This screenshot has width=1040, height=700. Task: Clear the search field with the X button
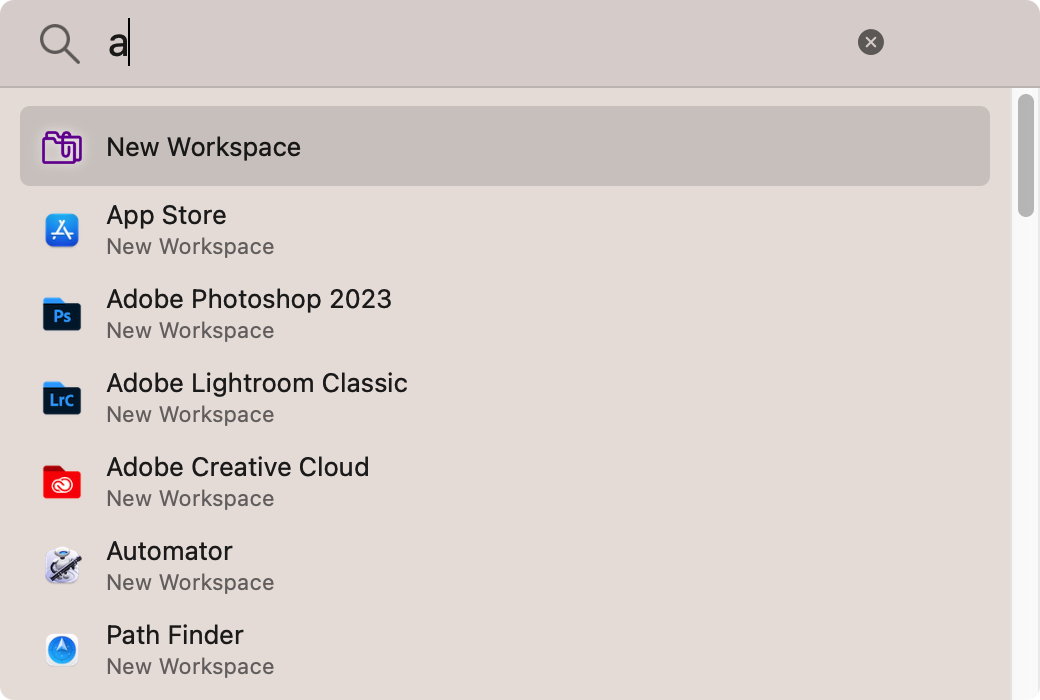point(871,42)
